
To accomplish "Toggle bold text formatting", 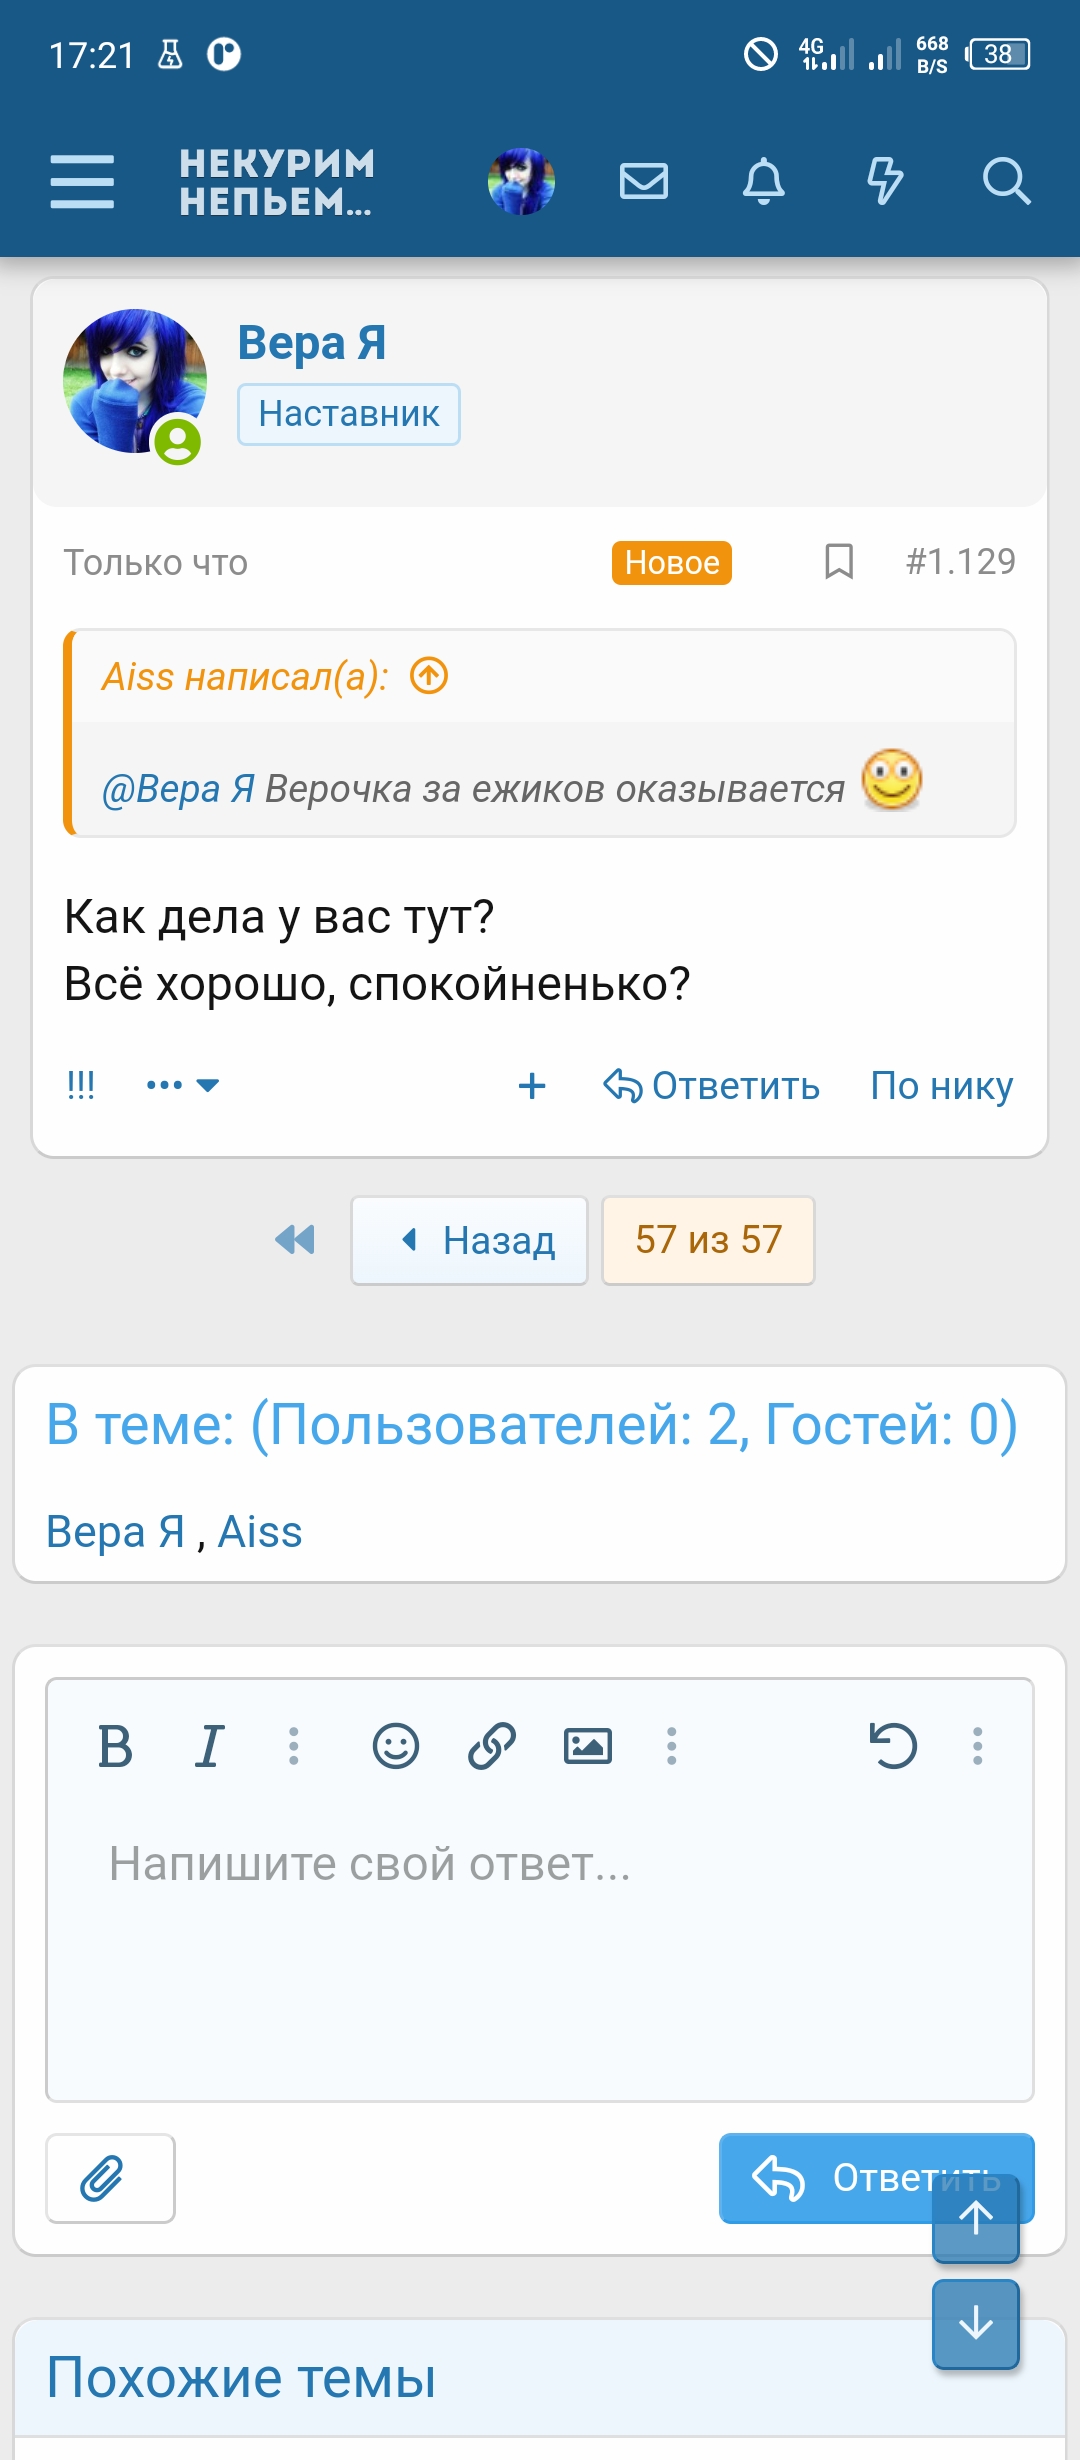I will pos(115,1747).
